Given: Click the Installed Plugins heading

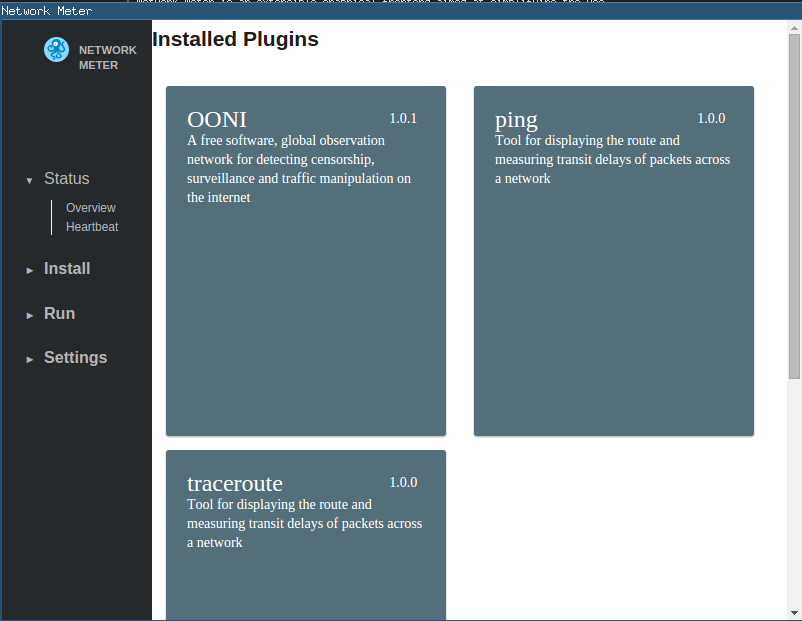Looking at the screenshot, I should tap(235, 39).
